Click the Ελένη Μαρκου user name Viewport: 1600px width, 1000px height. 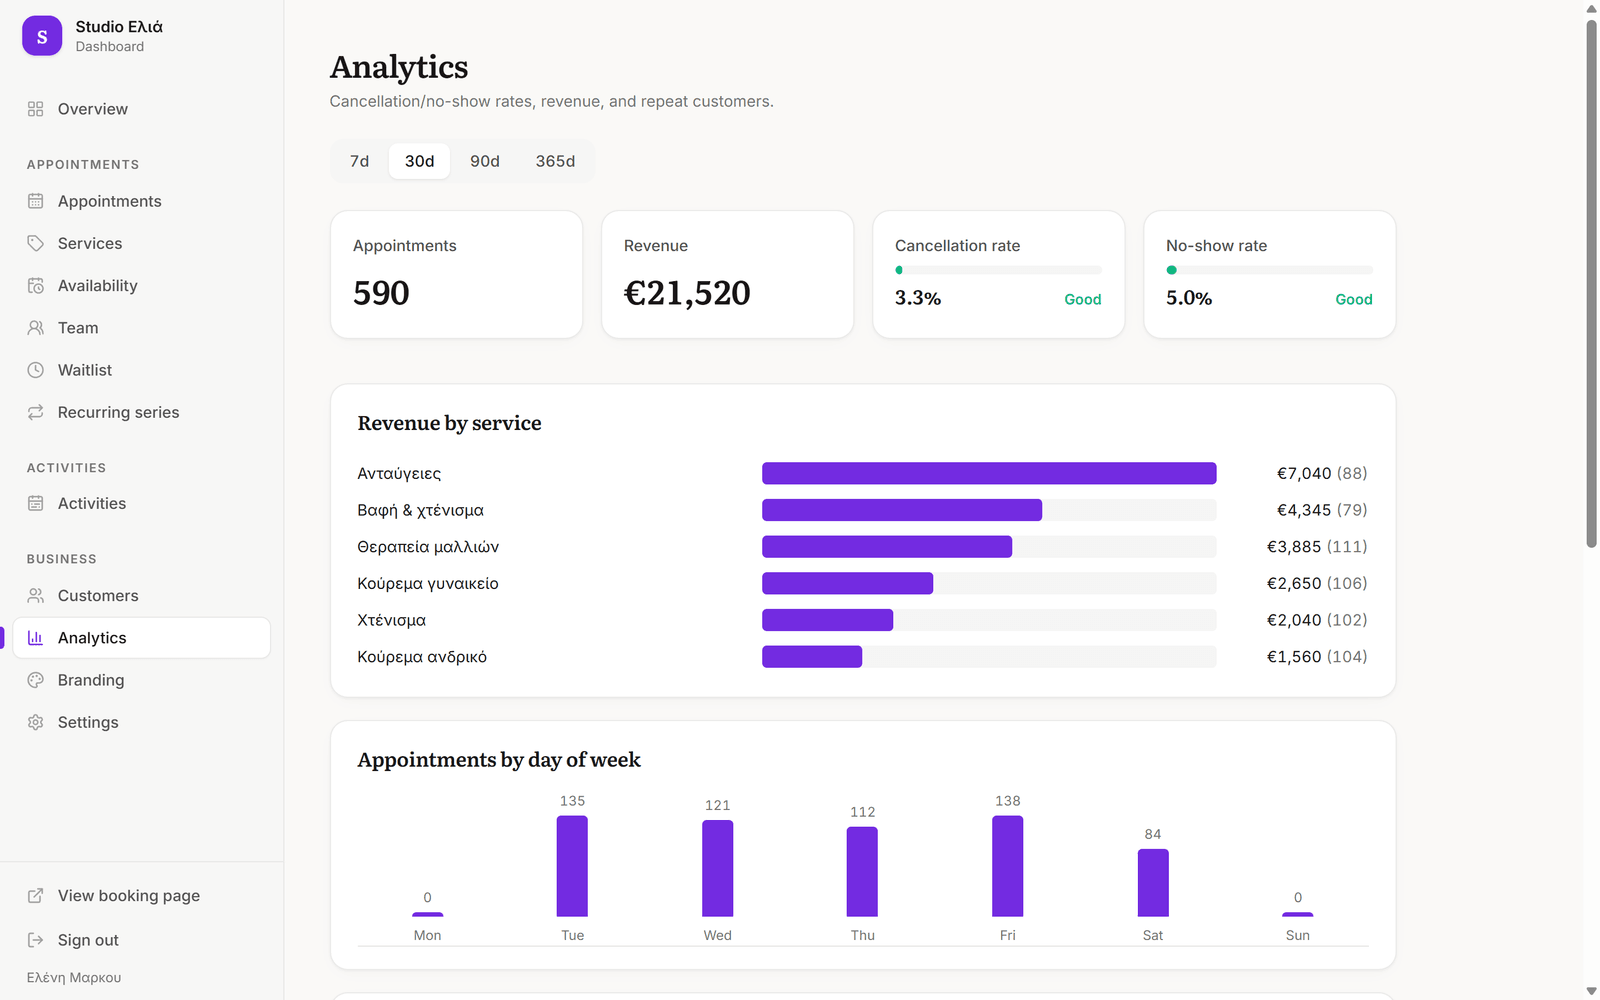point(74,978)
